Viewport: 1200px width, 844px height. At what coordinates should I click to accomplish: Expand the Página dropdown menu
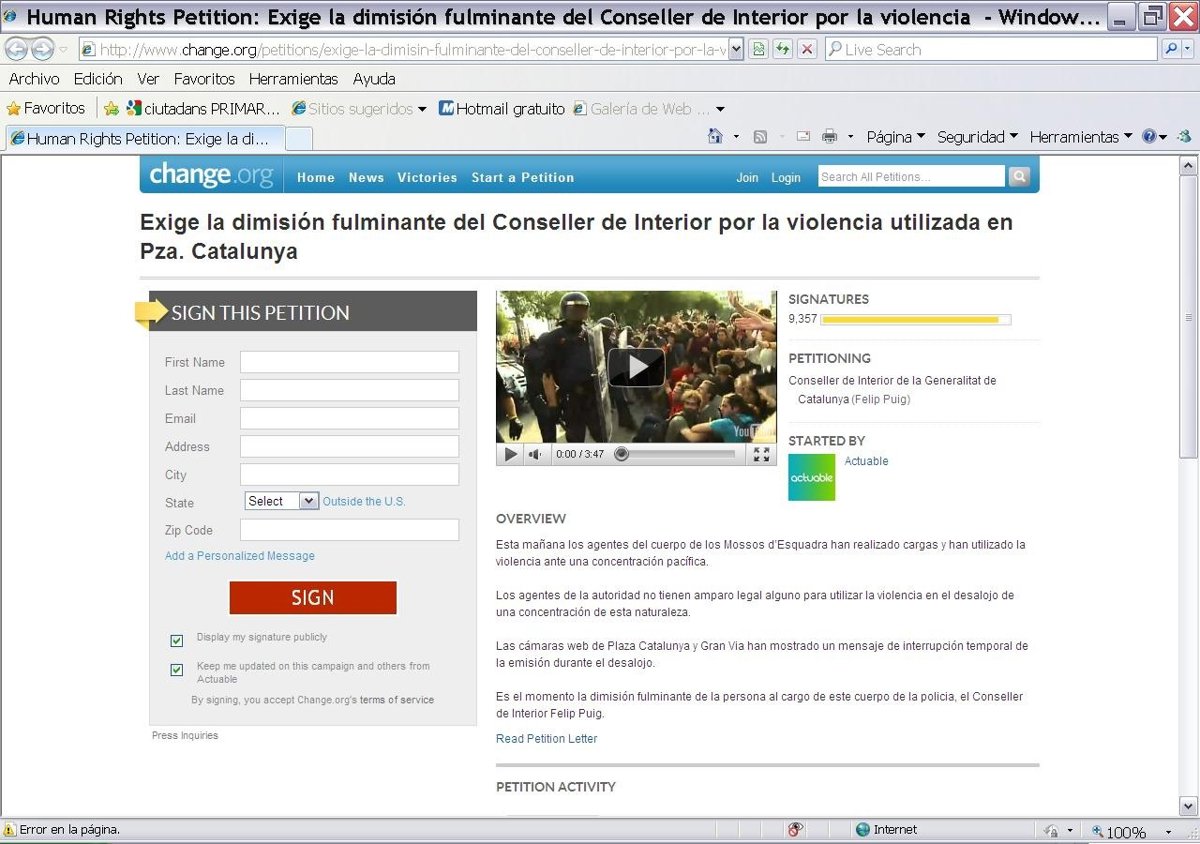895,137
